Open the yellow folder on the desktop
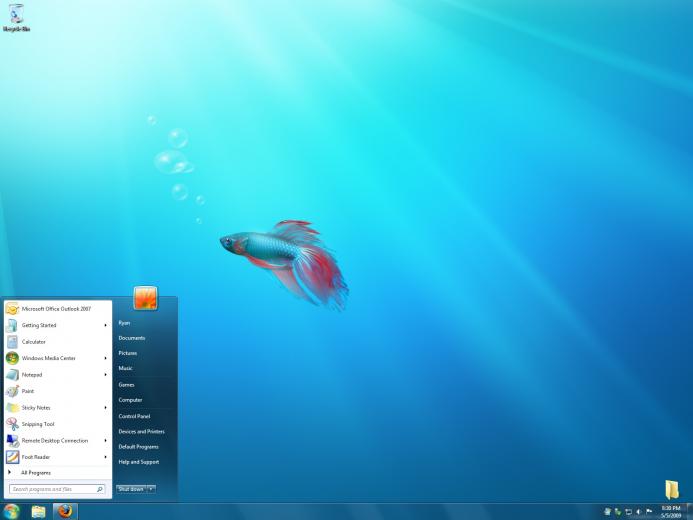693x520 pixels. 672,490
